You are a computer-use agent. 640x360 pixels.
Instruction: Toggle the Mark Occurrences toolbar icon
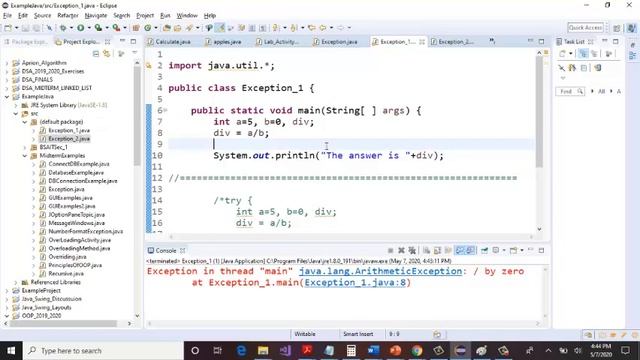coord(220,28)
